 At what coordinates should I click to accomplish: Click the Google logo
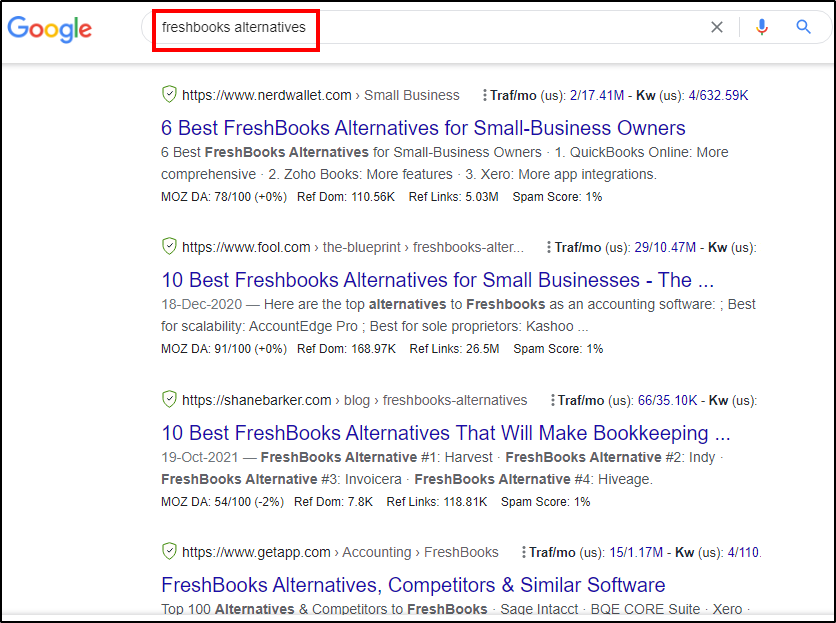pyautogui.click(x=50, y=28)
